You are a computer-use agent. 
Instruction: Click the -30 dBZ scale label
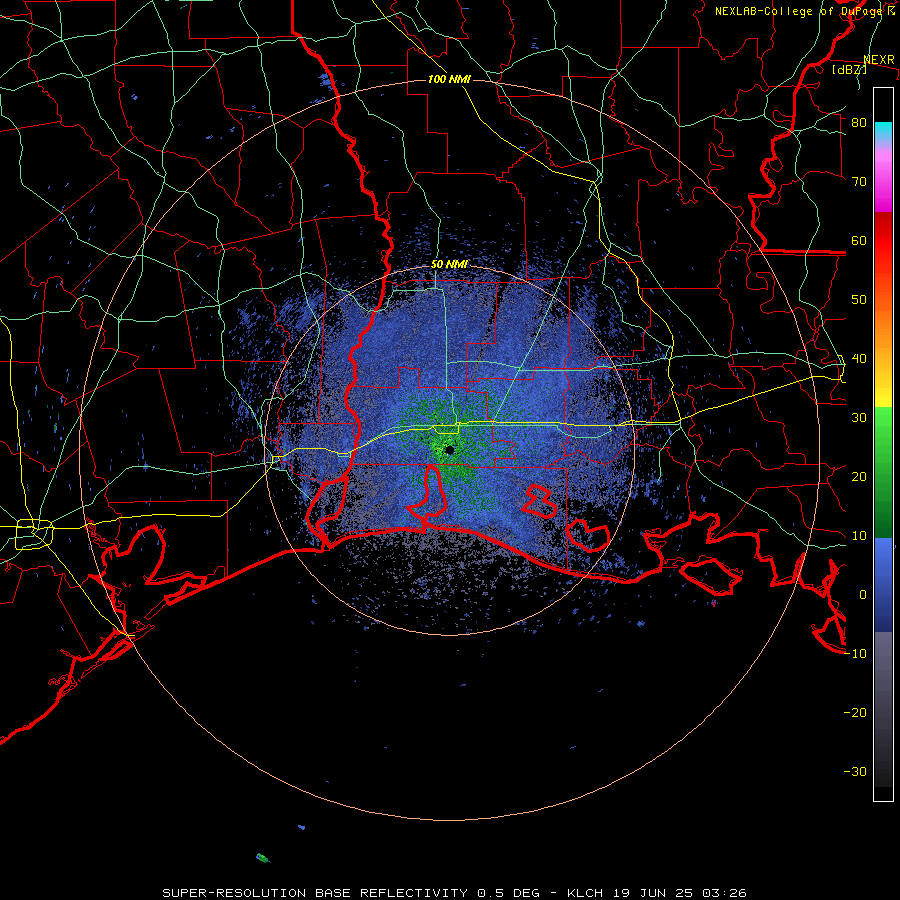tap(855, 771)
